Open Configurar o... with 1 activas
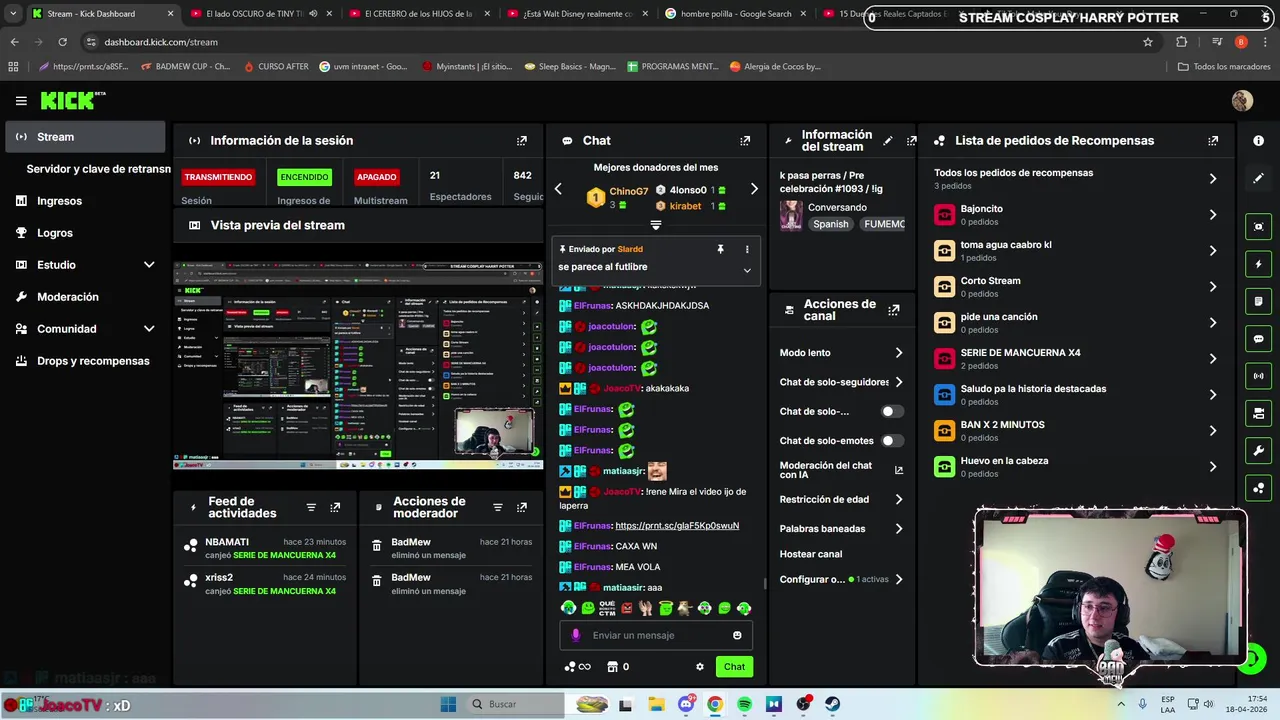Image resolution: width=1280 pixels, height=720 pixels. (841, 579)
